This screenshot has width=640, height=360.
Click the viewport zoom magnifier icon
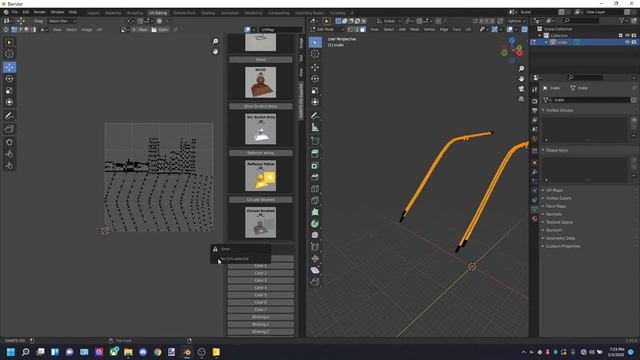tap(521, 69)
